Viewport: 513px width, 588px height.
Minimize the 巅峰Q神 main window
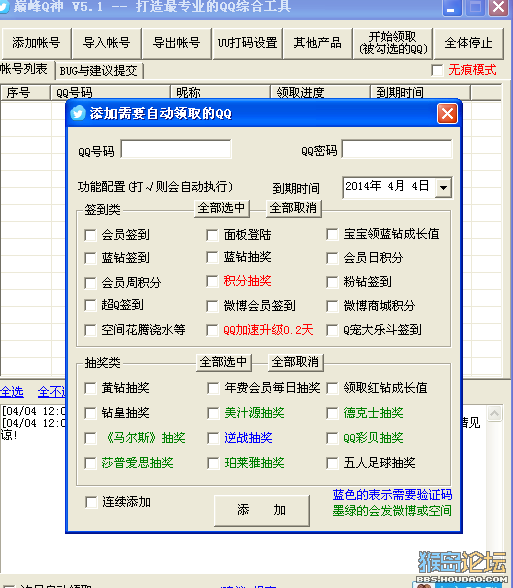pyautogui.click(x=451, y=8)
